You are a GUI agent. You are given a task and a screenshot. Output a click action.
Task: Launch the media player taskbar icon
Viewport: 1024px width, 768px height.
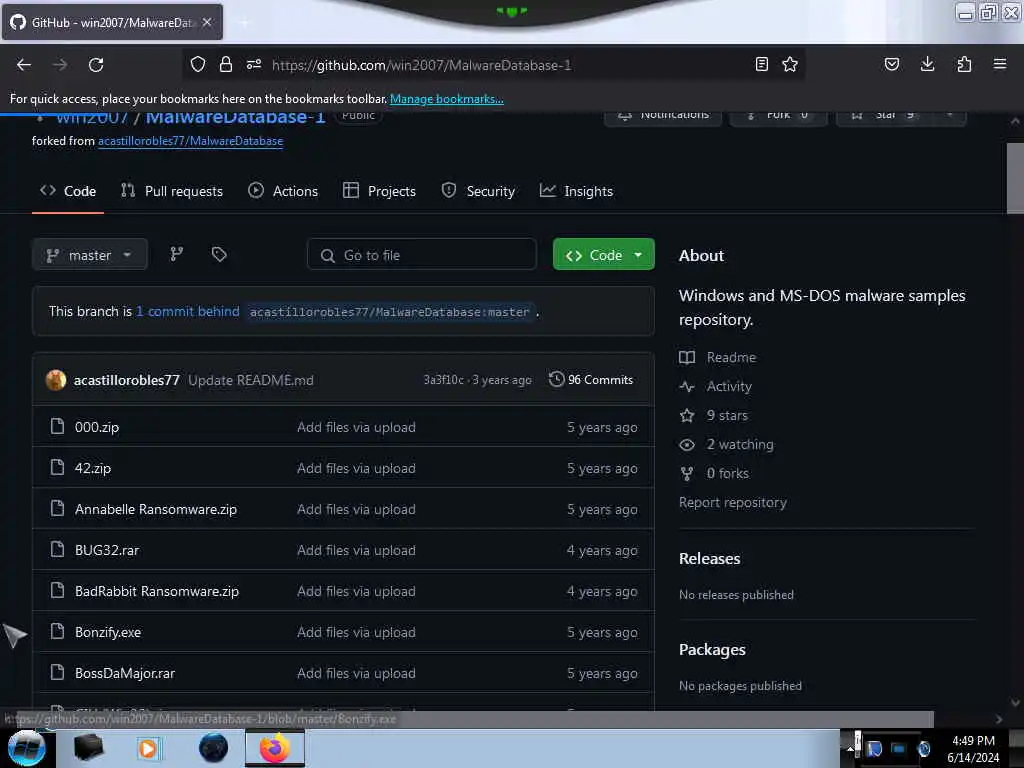148,748
